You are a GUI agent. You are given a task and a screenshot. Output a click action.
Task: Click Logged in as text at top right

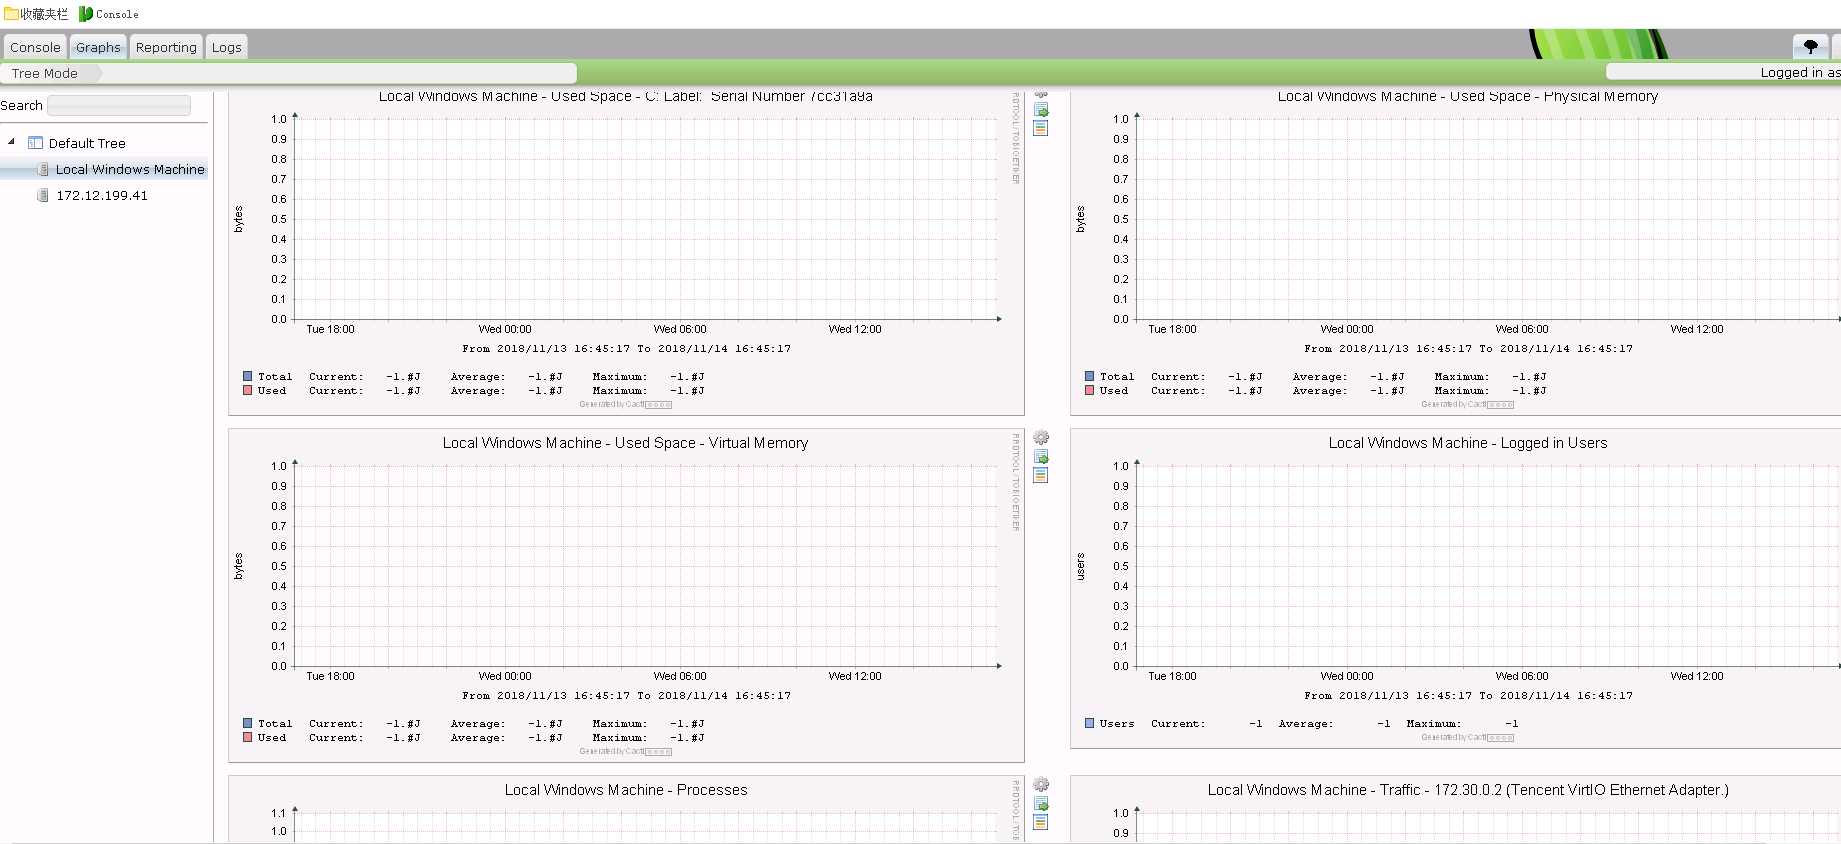tap(1800, 72)
